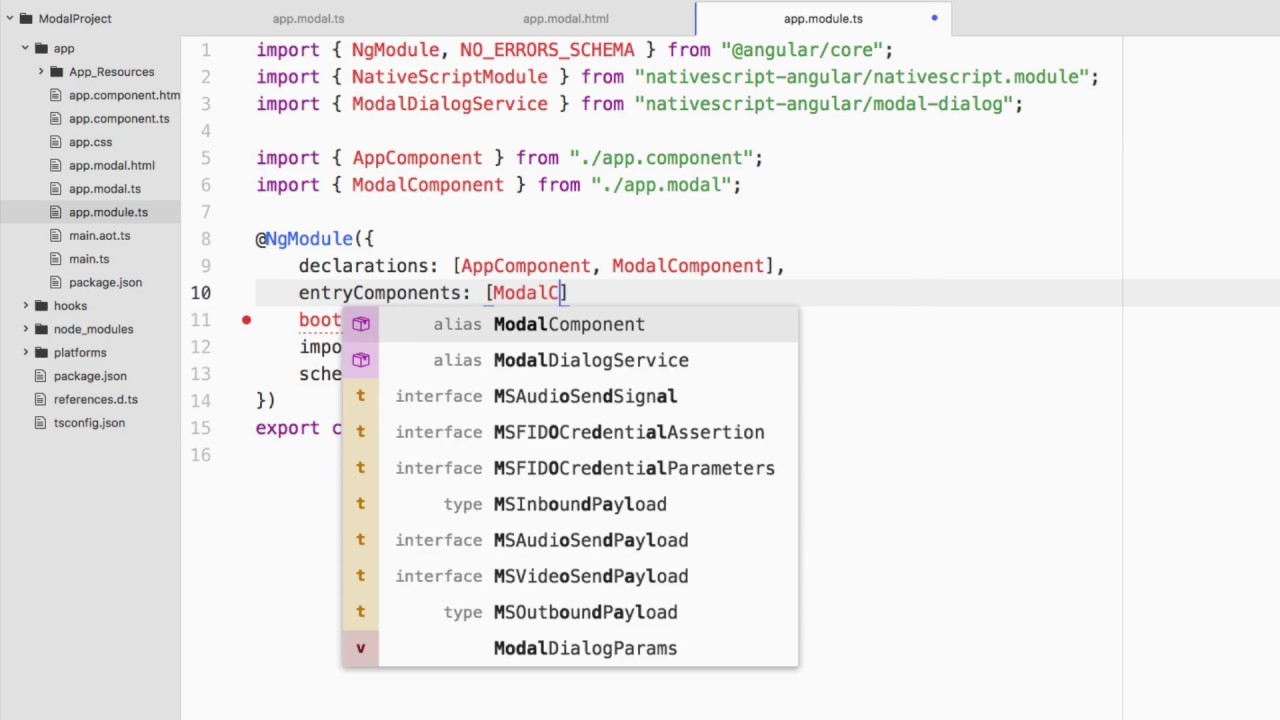The width and height of the screenshot is (1280, 720).
Task: Click the t icon beside MSInboundPayload
Action: (360, 504)
